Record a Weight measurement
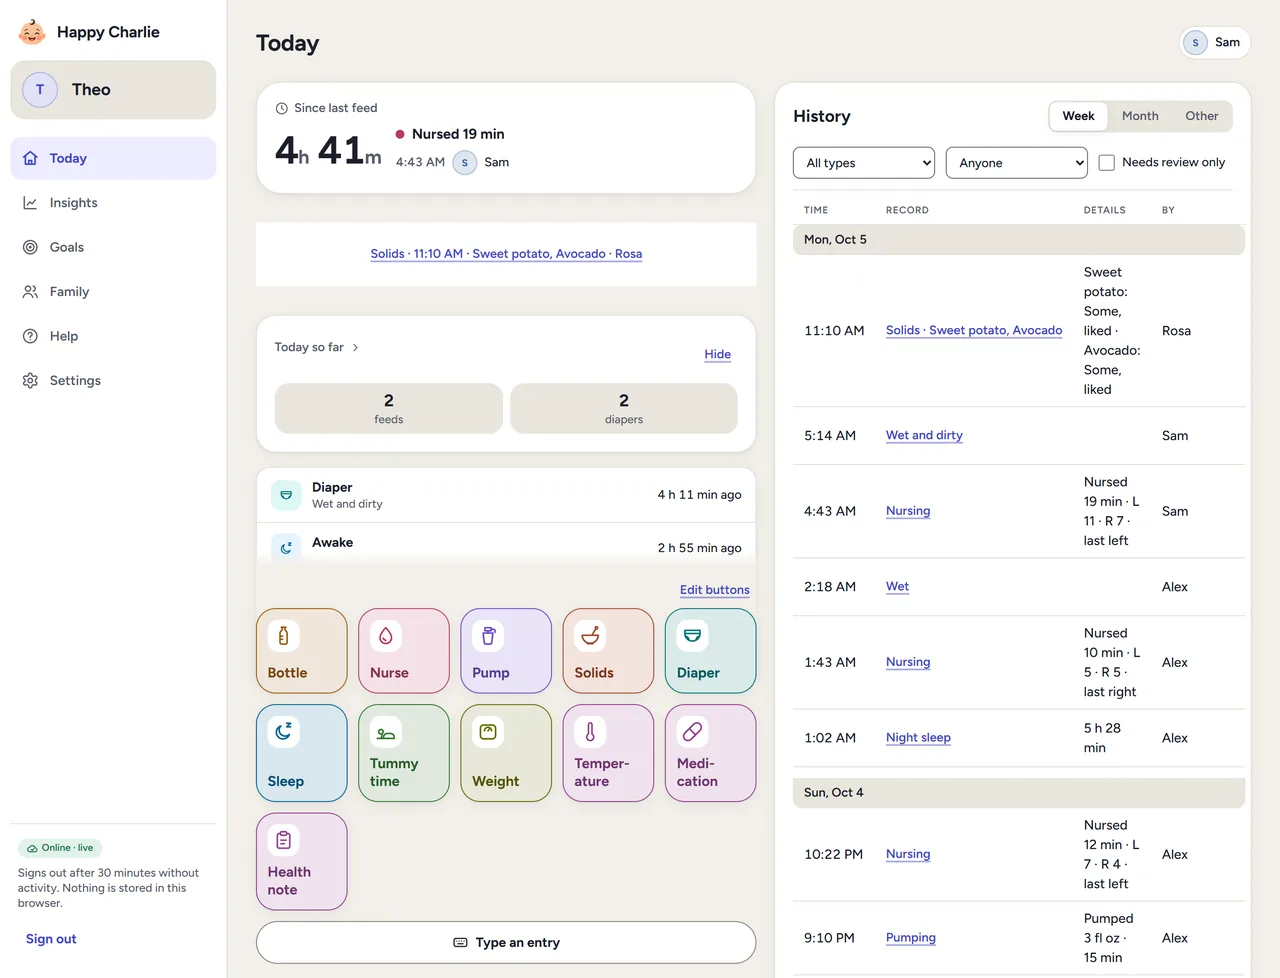The width and height of the screenshot is (1280, 978). 506,753
